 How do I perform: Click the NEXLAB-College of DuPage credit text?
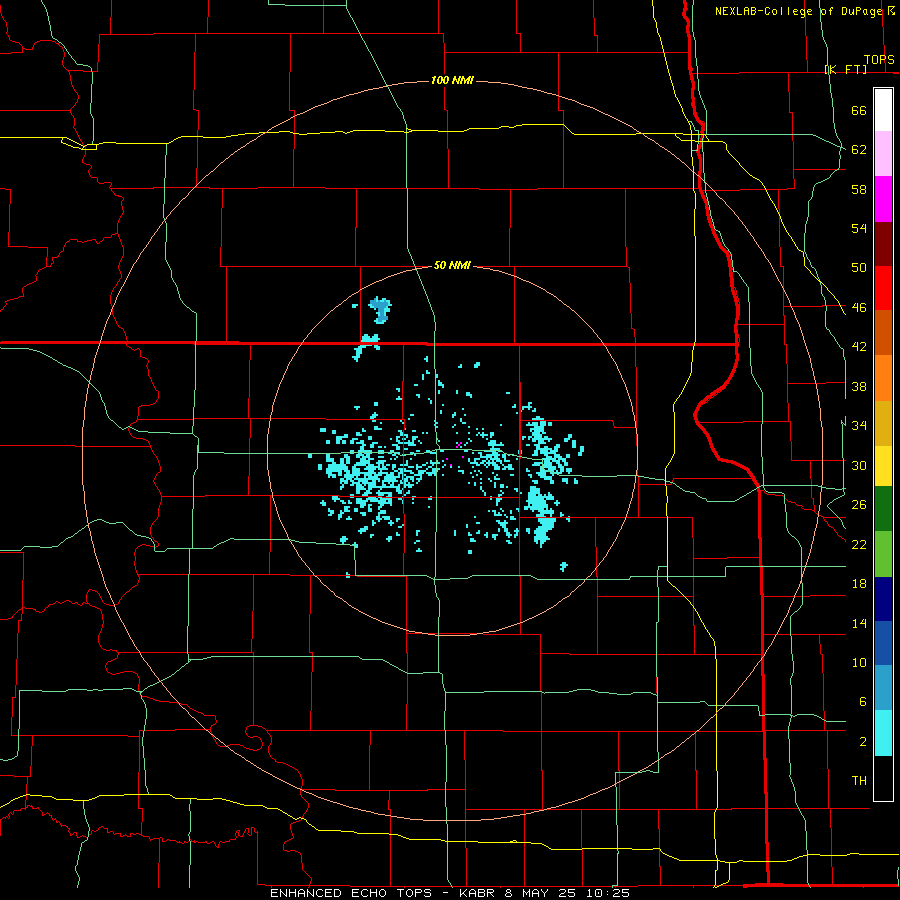tap(799, 11)
